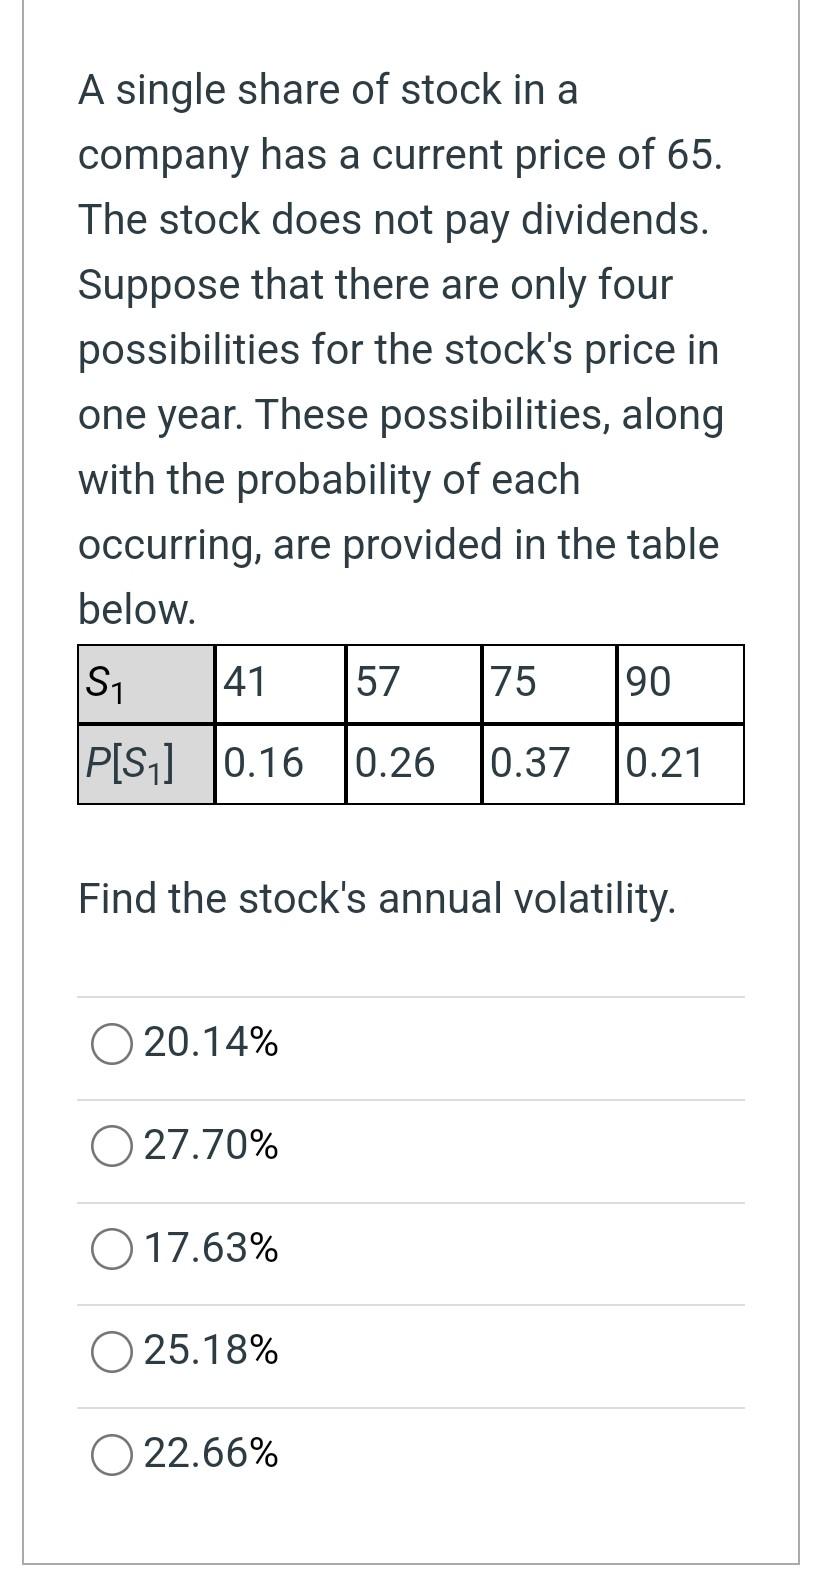Click the 0.16 probability cell
Viewport: 820px width, 1595px height.
(x=280, y=763)
